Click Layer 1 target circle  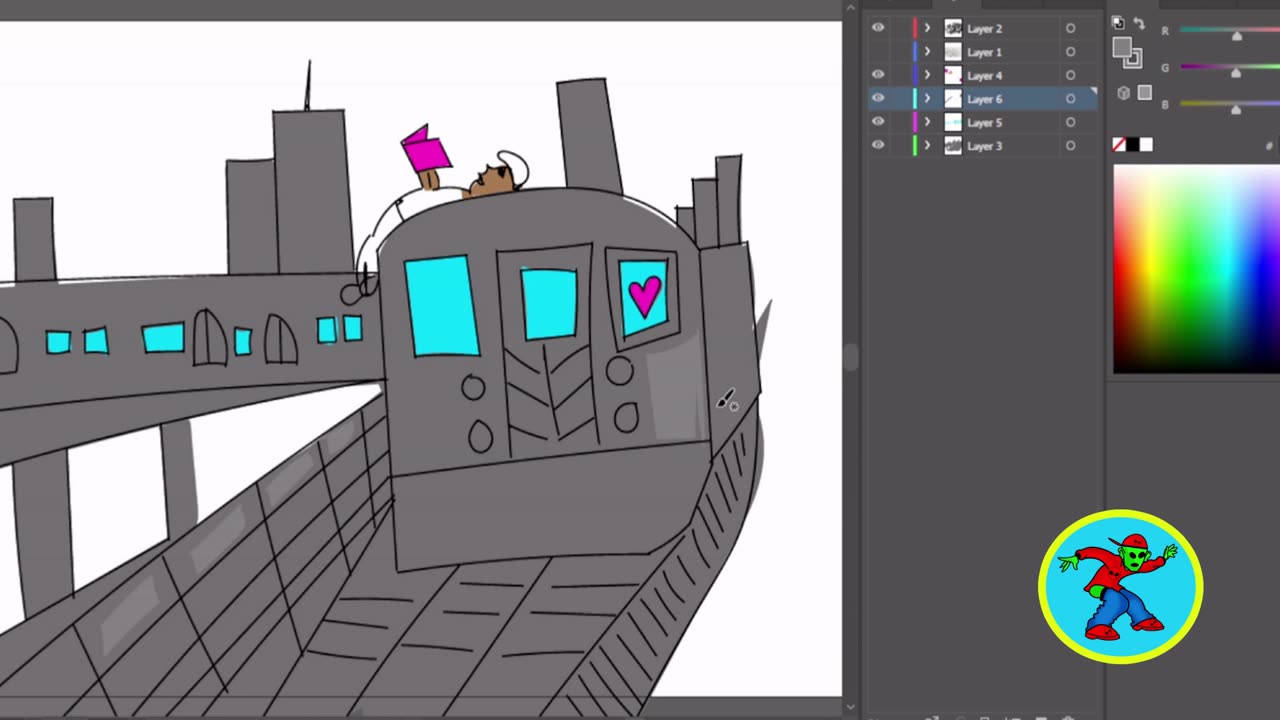tap(1070, 52)
